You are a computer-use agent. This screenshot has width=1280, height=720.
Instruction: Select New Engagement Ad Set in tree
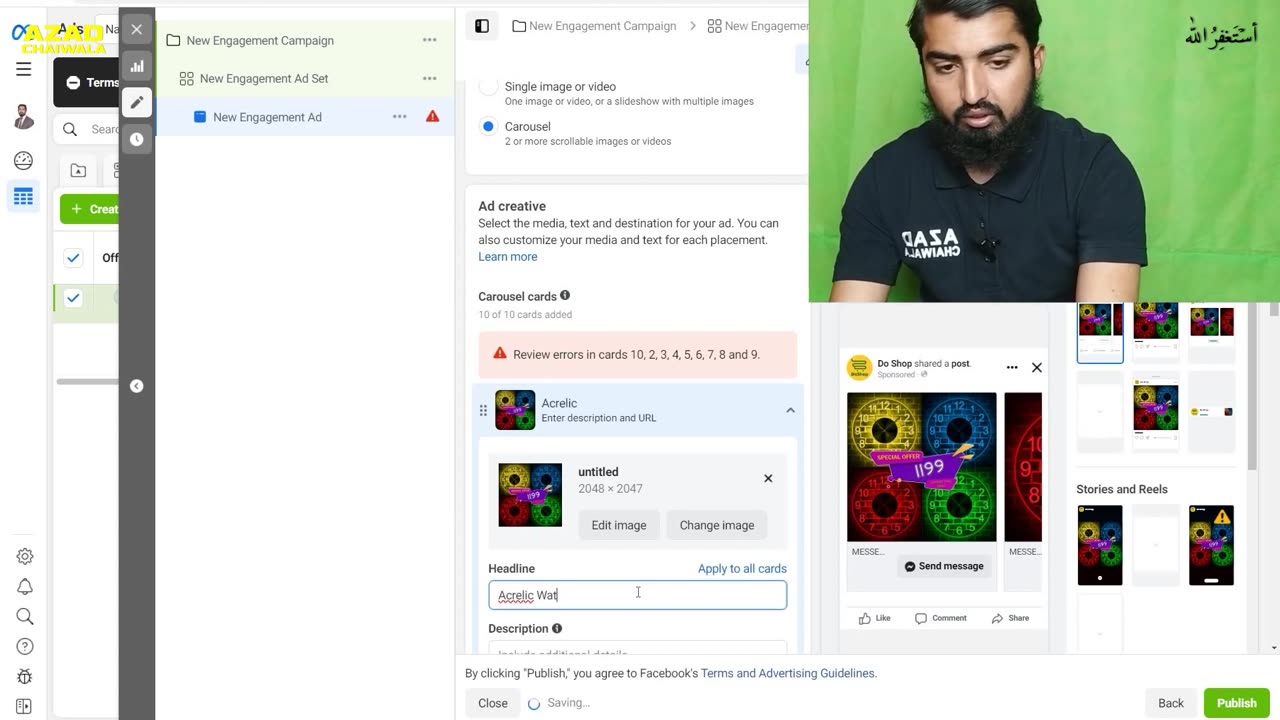[264, 78]
